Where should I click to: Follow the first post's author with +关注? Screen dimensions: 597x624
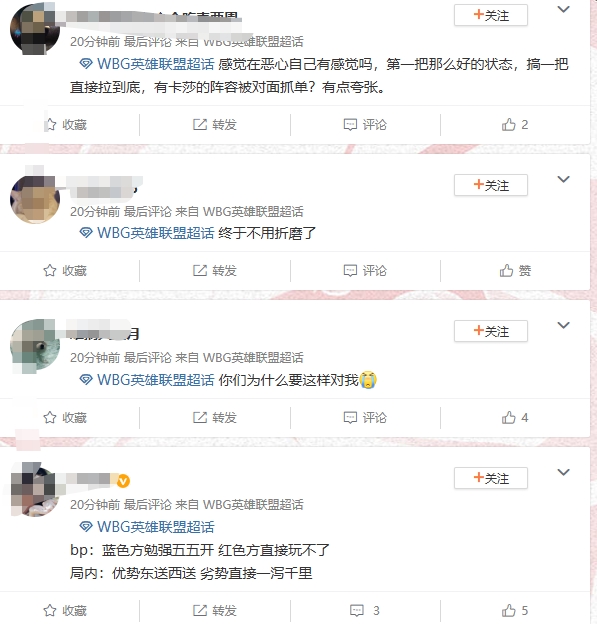(x=491, y=15)
